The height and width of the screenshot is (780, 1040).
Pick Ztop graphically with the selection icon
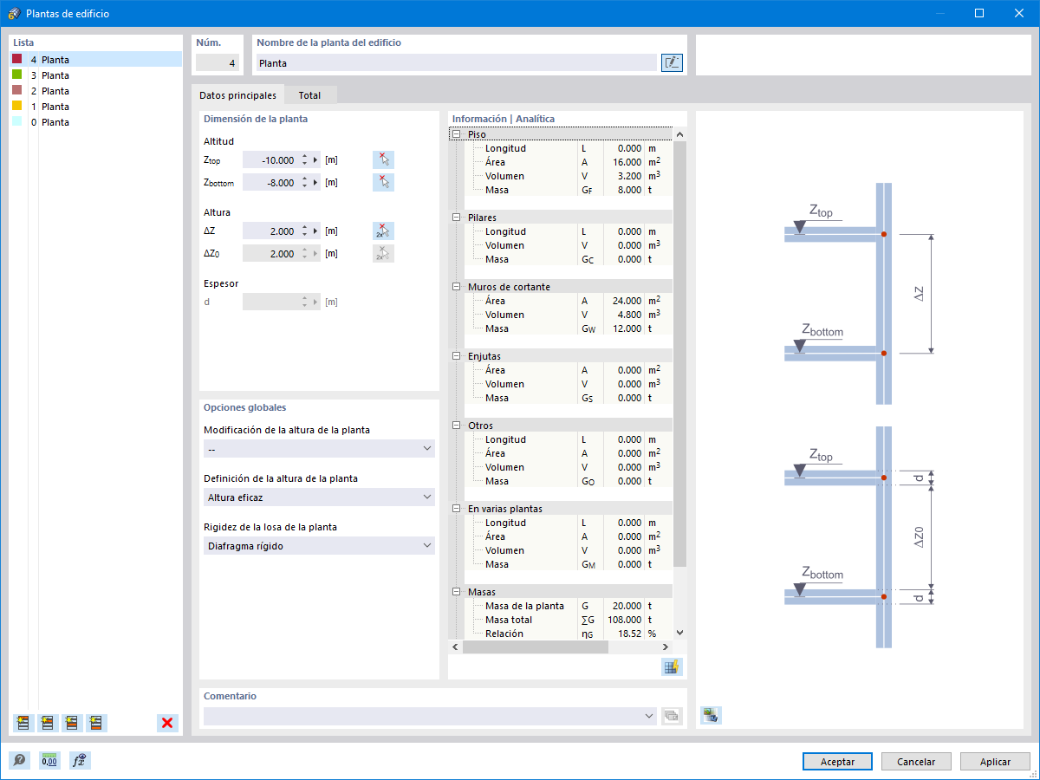click(x=383, y=160)
